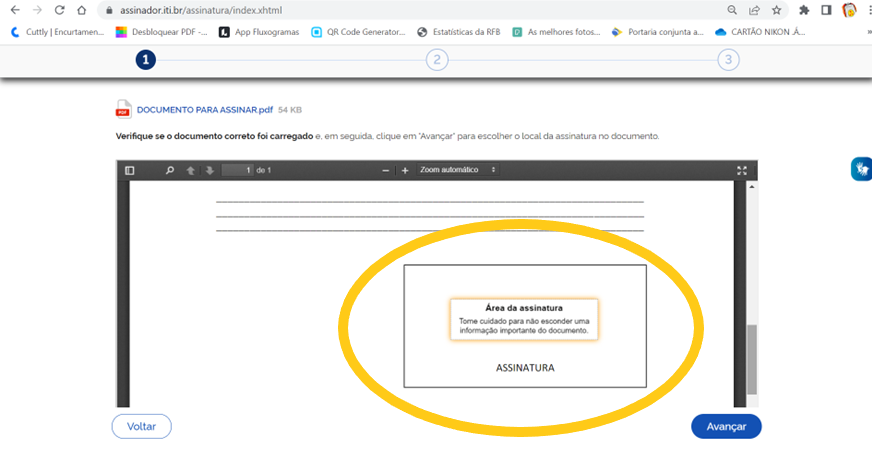Toggle the PDF viewer sidebar
The height and width of the screenshot is (461, 872).
tap(129, 170)
